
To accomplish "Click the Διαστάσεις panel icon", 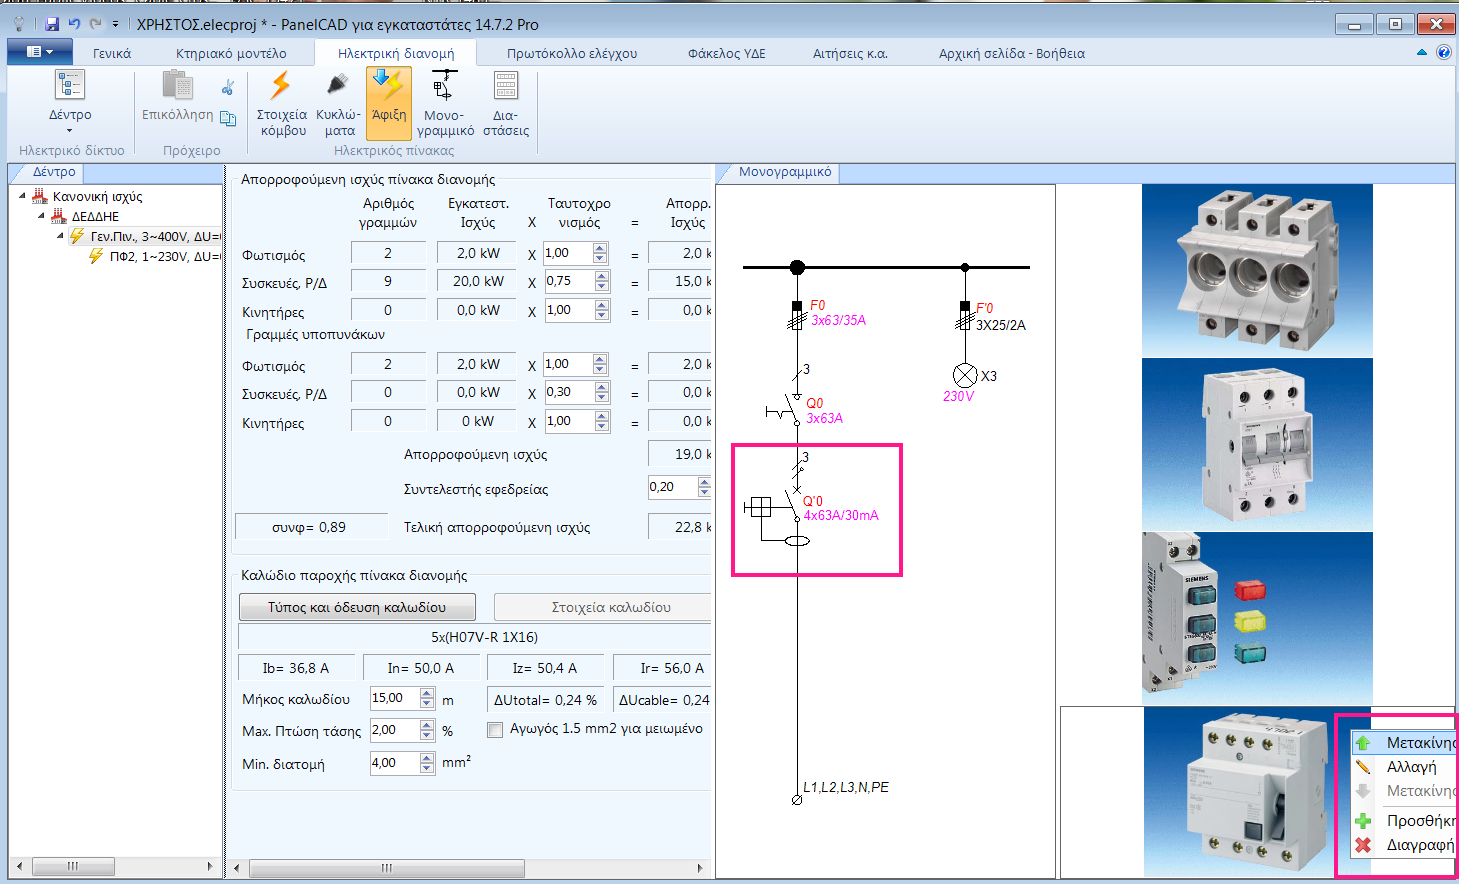I will tap(506, 87).
